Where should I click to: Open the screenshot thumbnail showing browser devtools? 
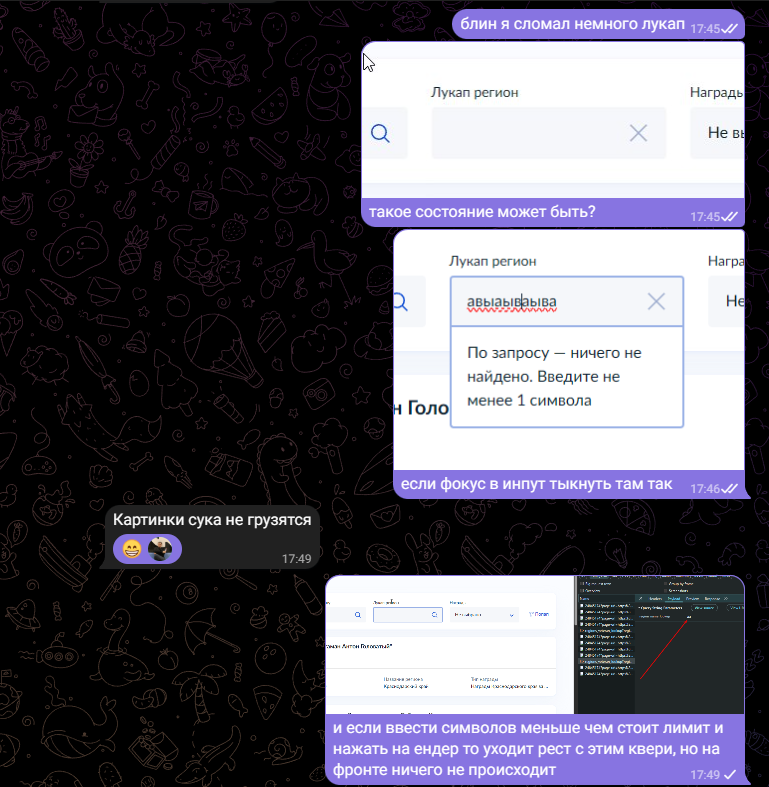(x=535, y=645)
